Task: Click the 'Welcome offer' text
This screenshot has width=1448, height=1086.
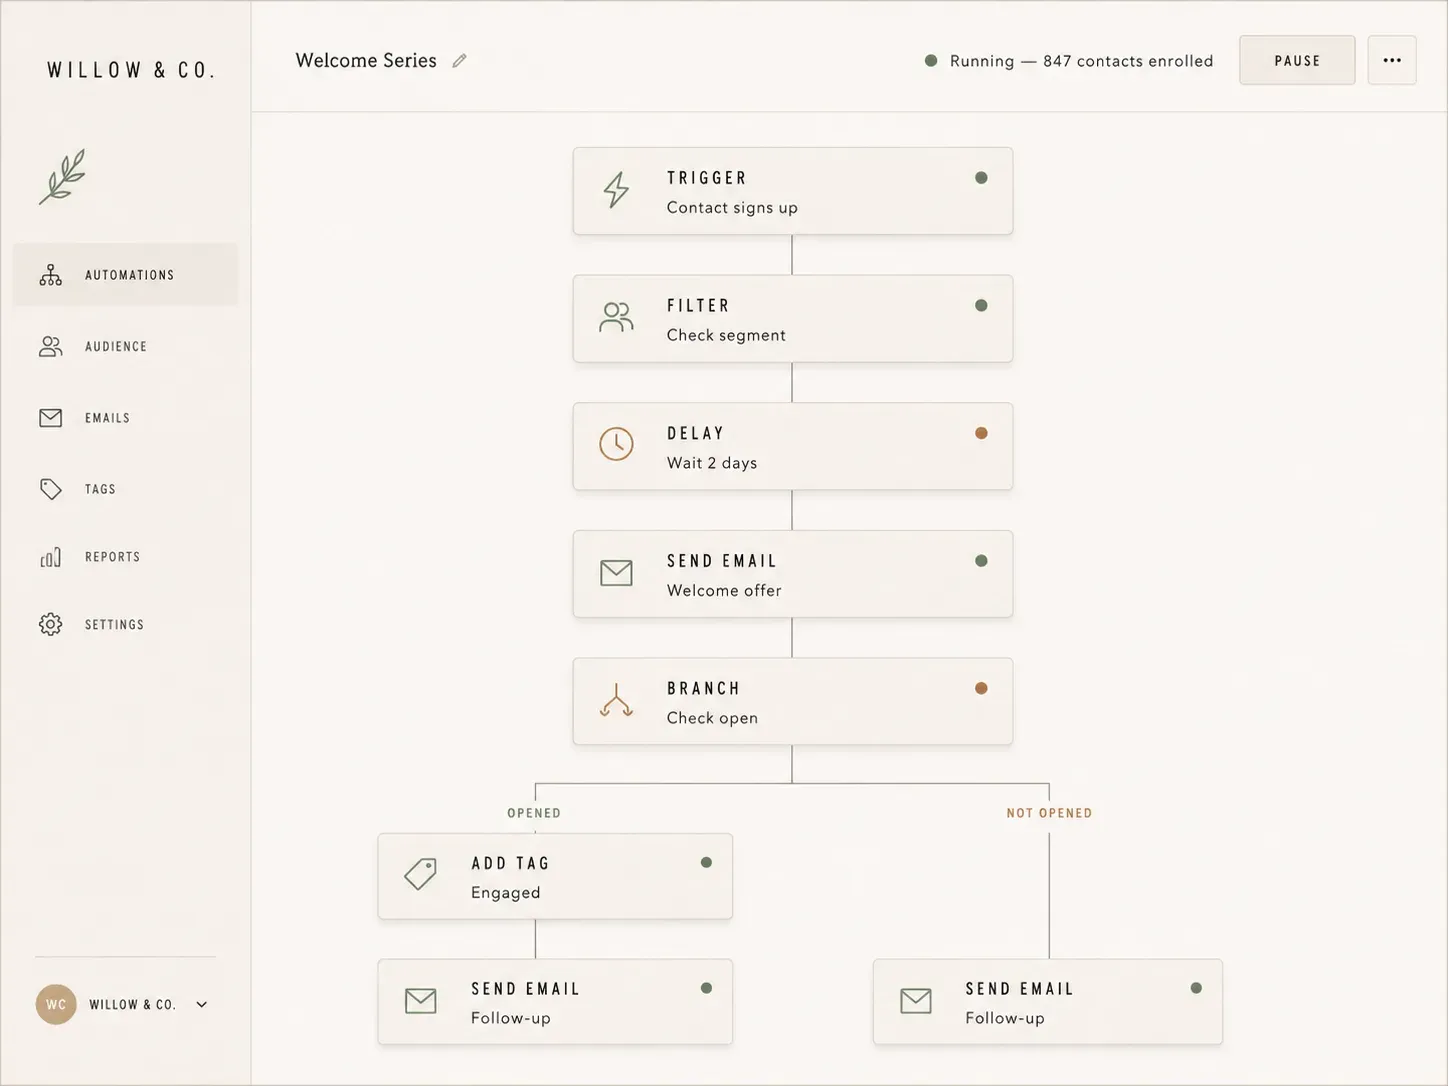Action: pyautogui.click(x=724, y=590)
